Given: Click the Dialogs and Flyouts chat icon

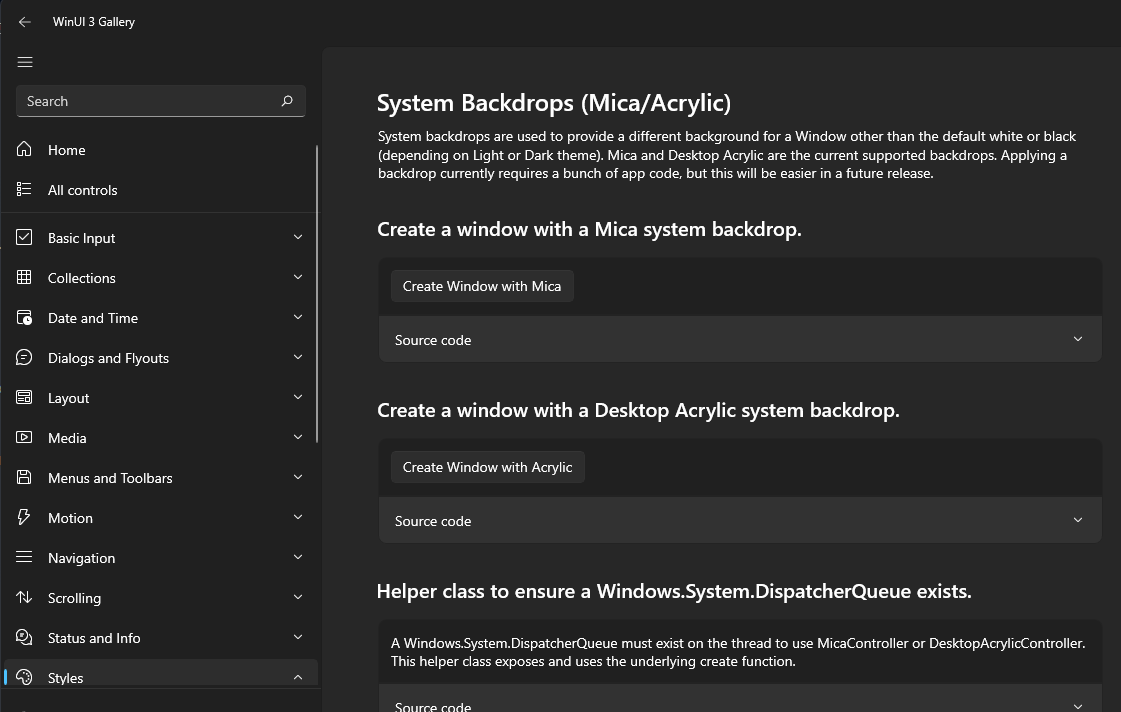Looking at the screenshot, I should (24, 357).
